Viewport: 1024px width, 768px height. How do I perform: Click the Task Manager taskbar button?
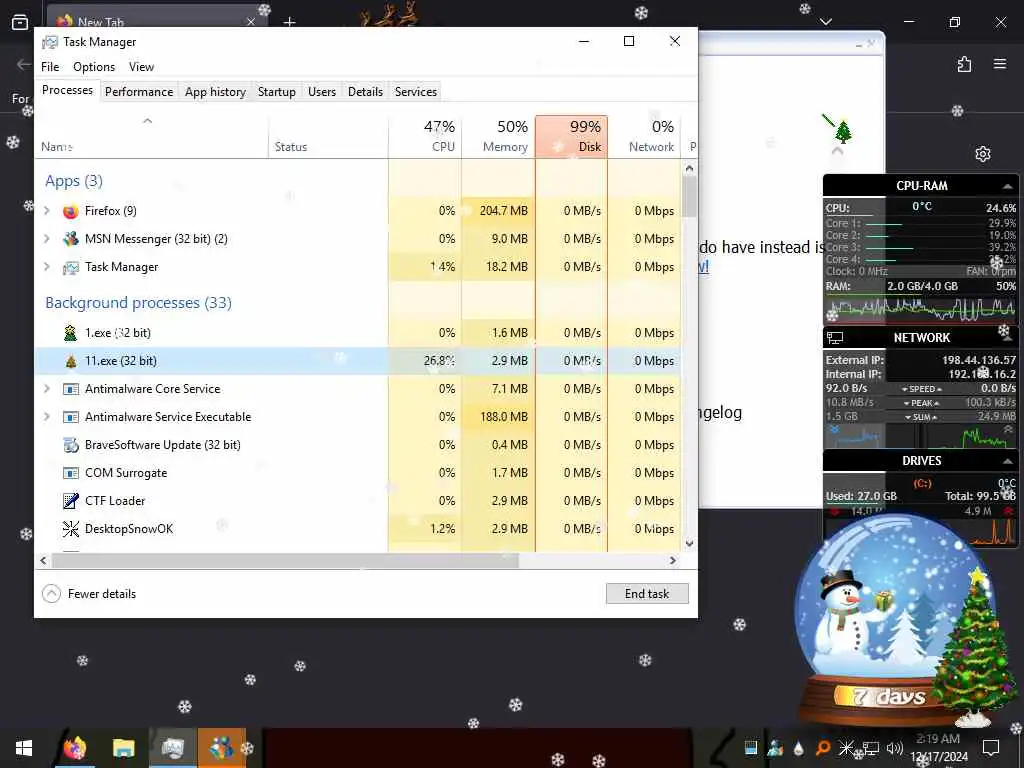click(x=172, y=748)
